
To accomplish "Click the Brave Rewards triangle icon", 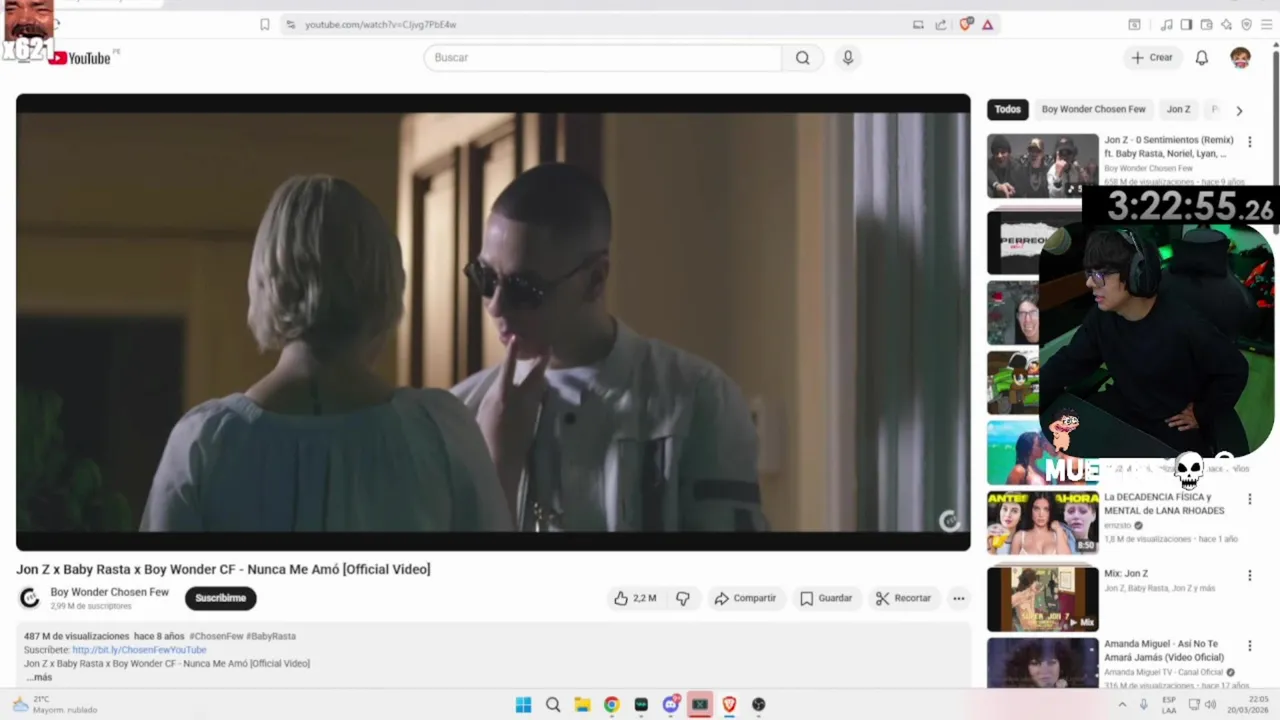I will coord(987,25).
